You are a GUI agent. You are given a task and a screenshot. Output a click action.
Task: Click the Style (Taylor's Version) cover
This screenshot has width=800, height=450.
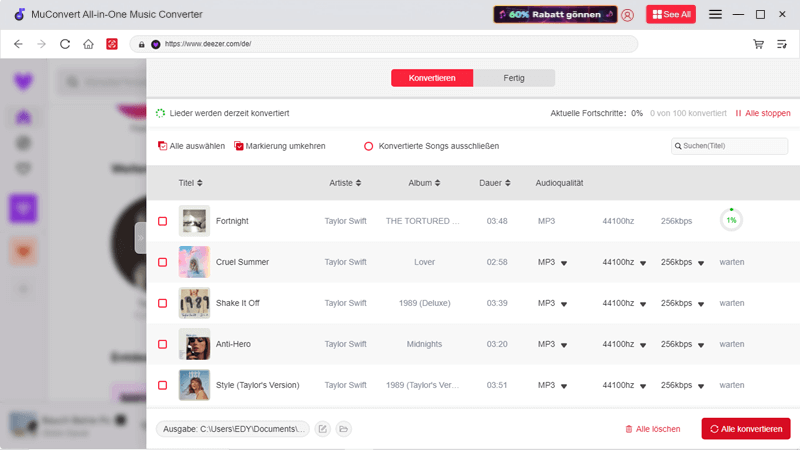click(194, 385)
